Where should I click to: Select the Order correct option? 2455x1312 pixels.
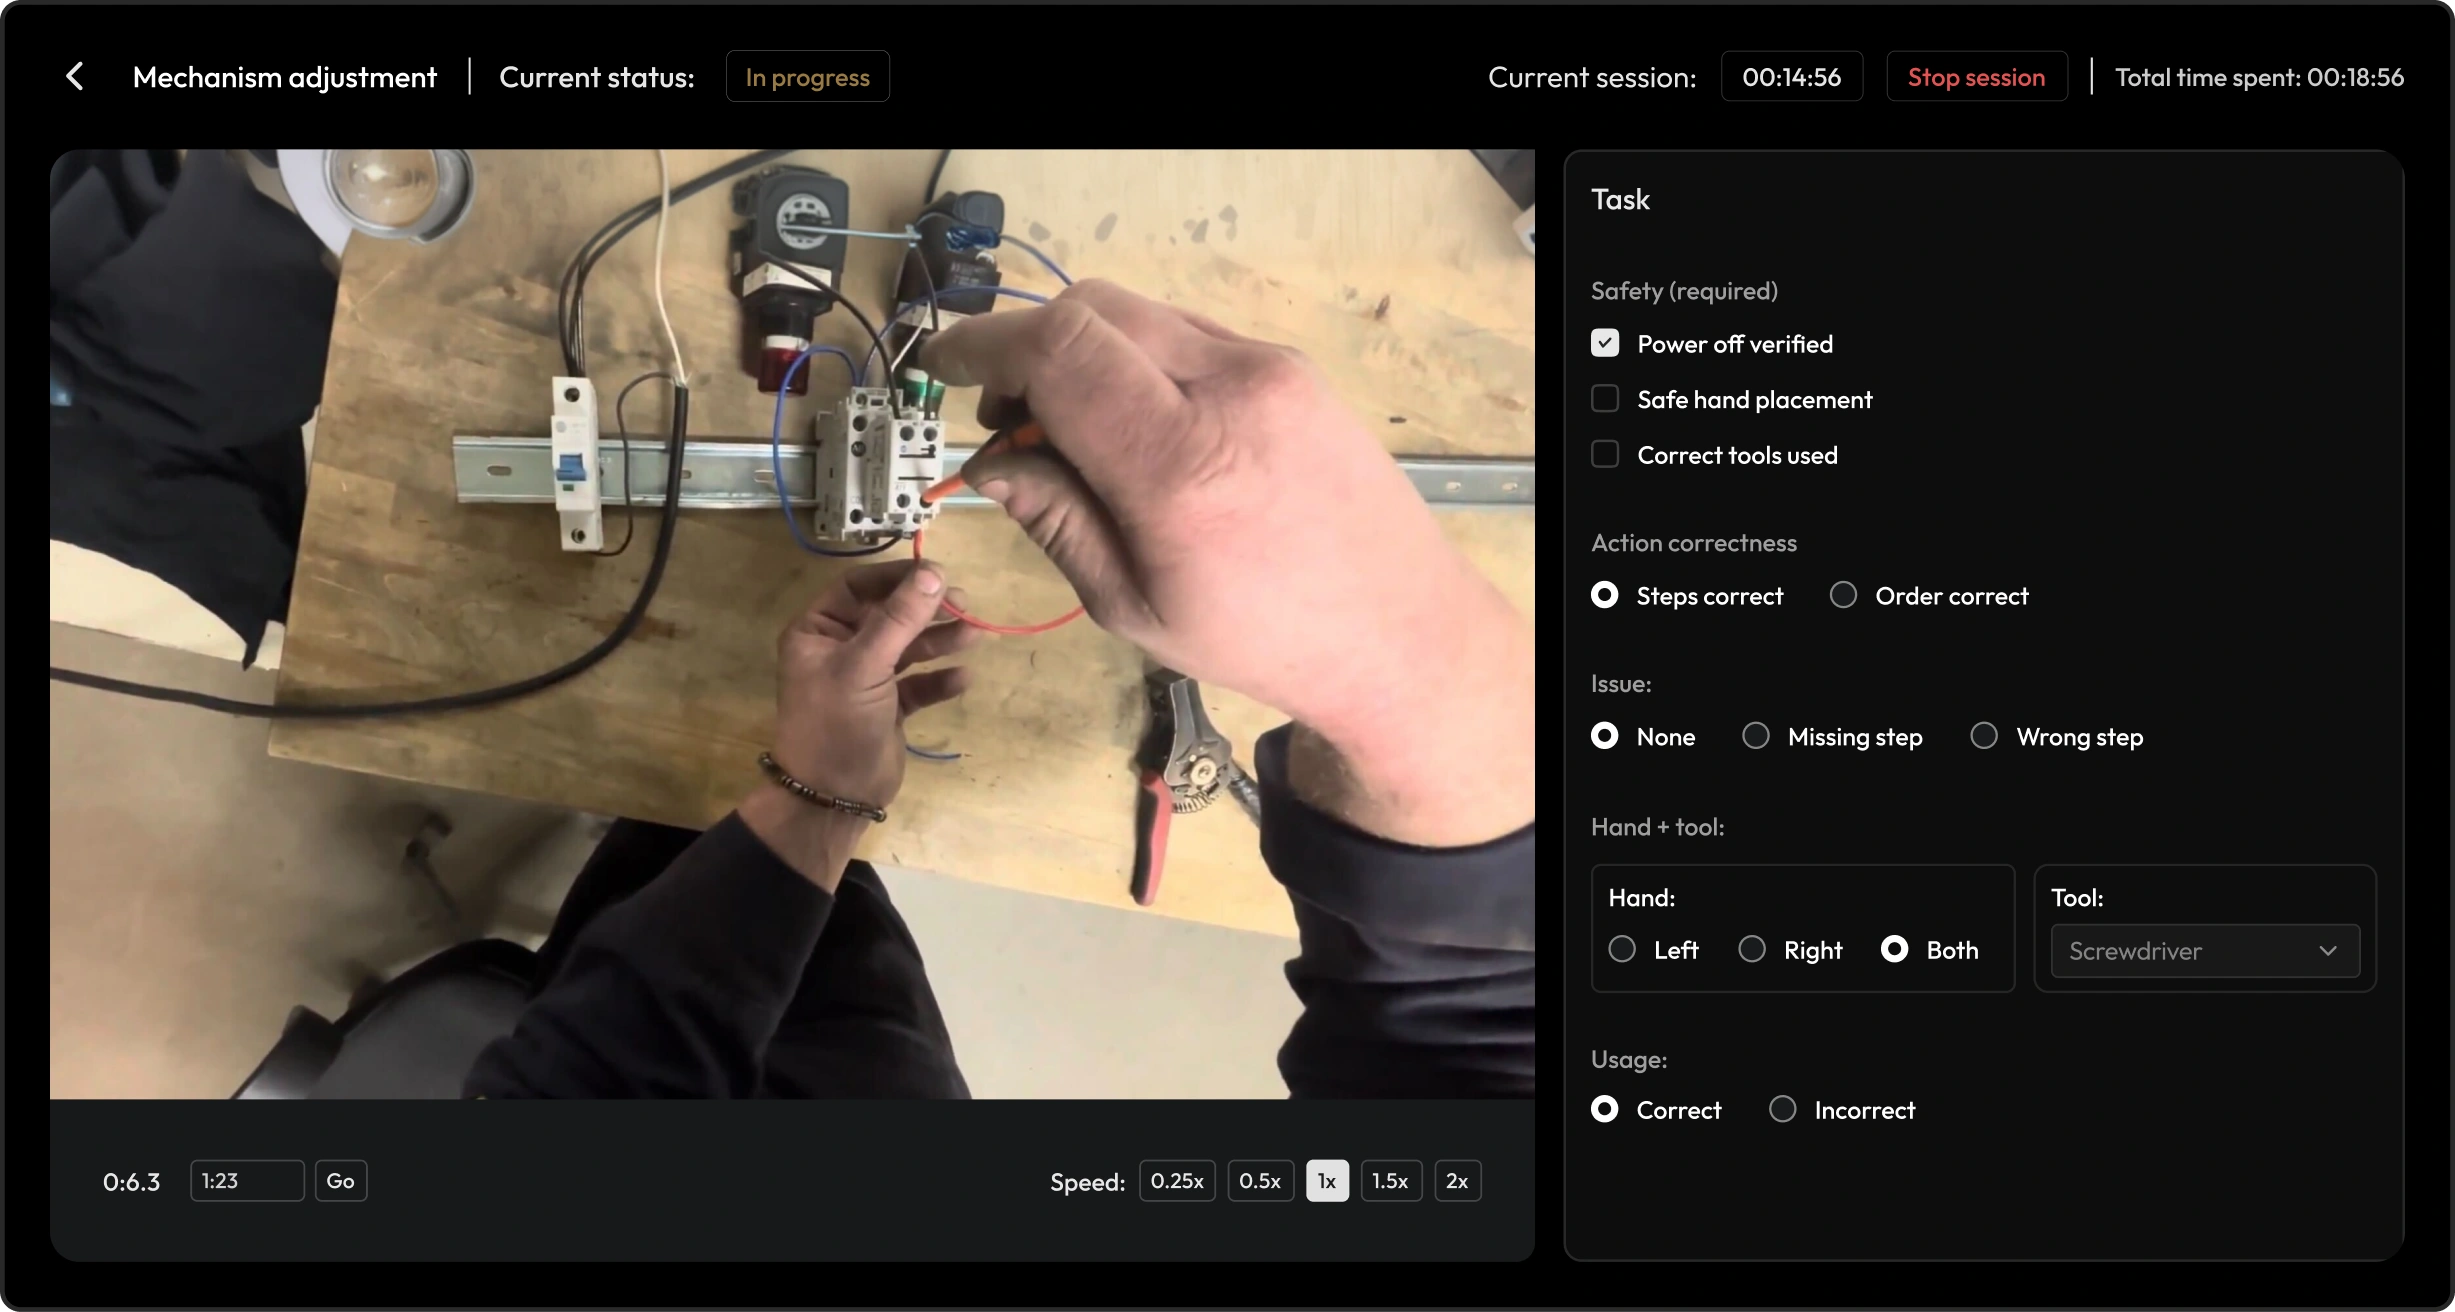coord(1843,594)
